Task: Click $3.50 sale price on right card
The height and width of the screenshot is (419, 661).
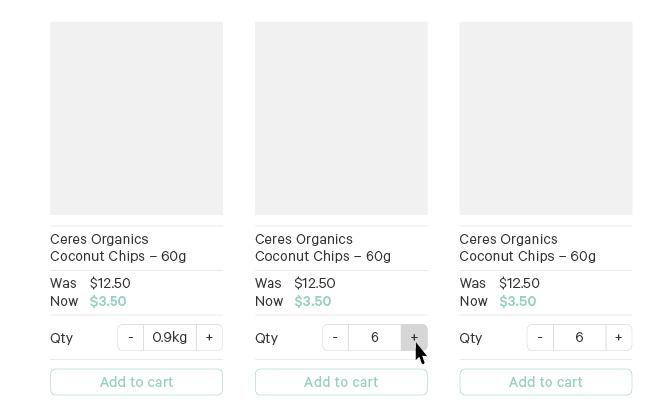Action: [517, 301]
